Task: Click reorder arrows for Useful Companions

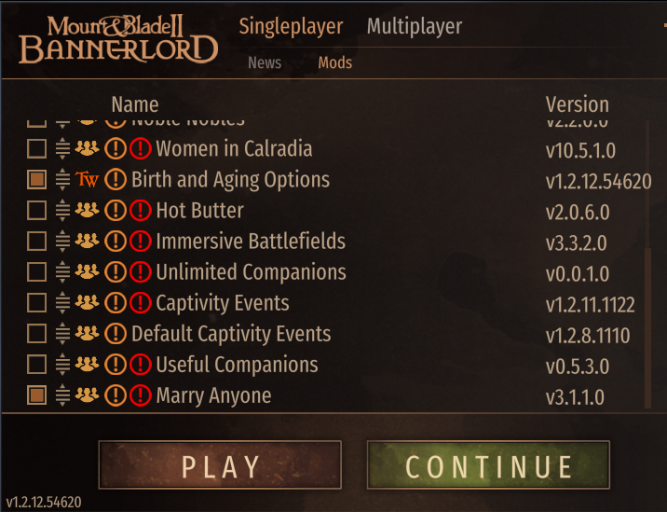Action: pos(63,364)
